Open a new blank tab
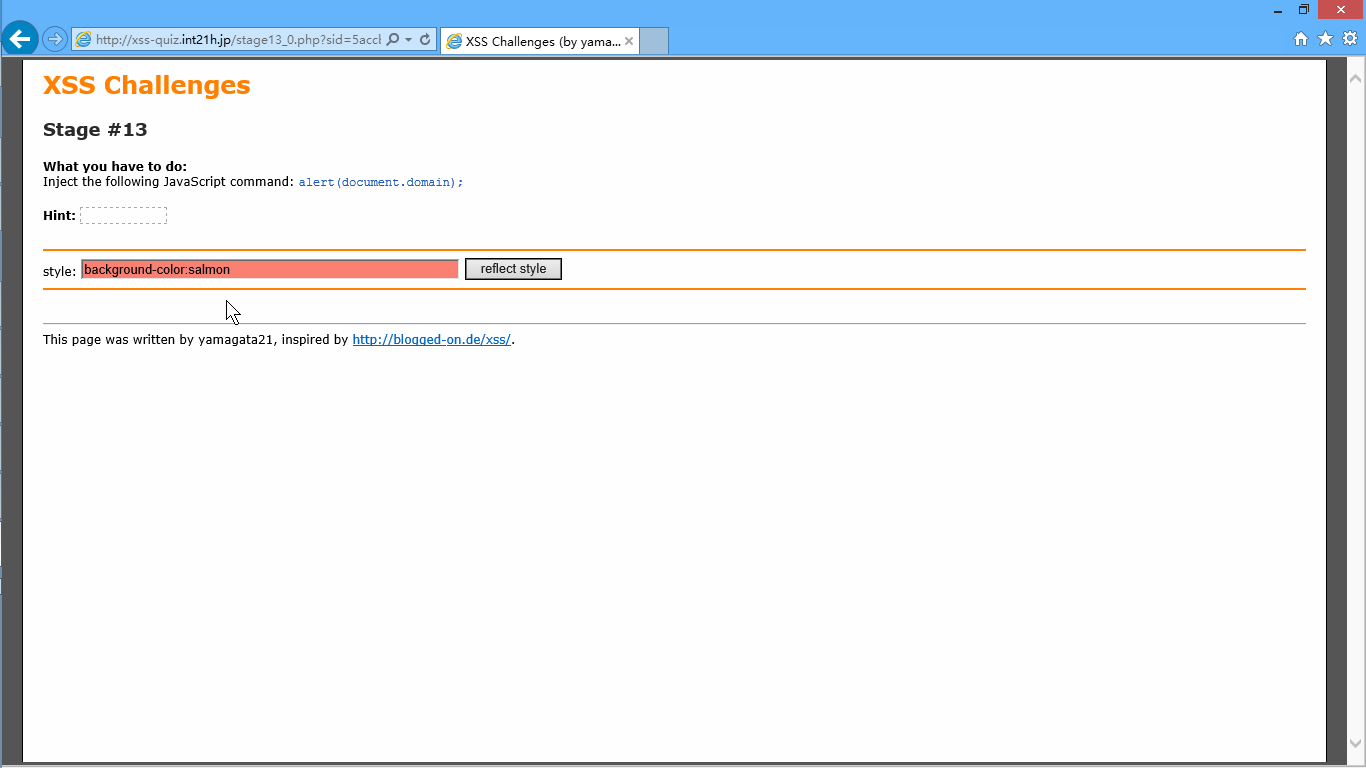This screenshot has height=768, width=1366. tap(654, 41)
